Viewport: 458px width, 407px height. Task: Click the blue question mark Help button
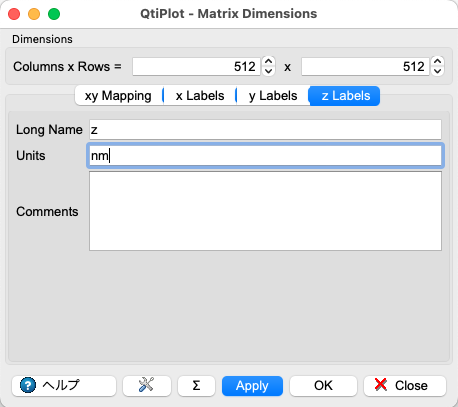pos(64,386)
